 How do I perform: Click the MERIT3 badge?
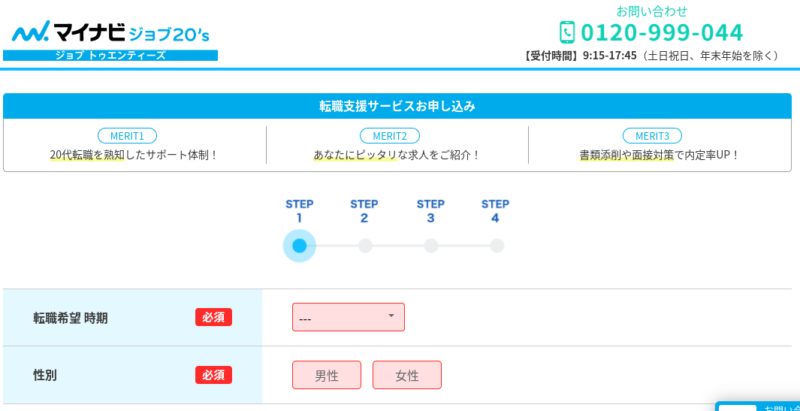tap(652, 136)
